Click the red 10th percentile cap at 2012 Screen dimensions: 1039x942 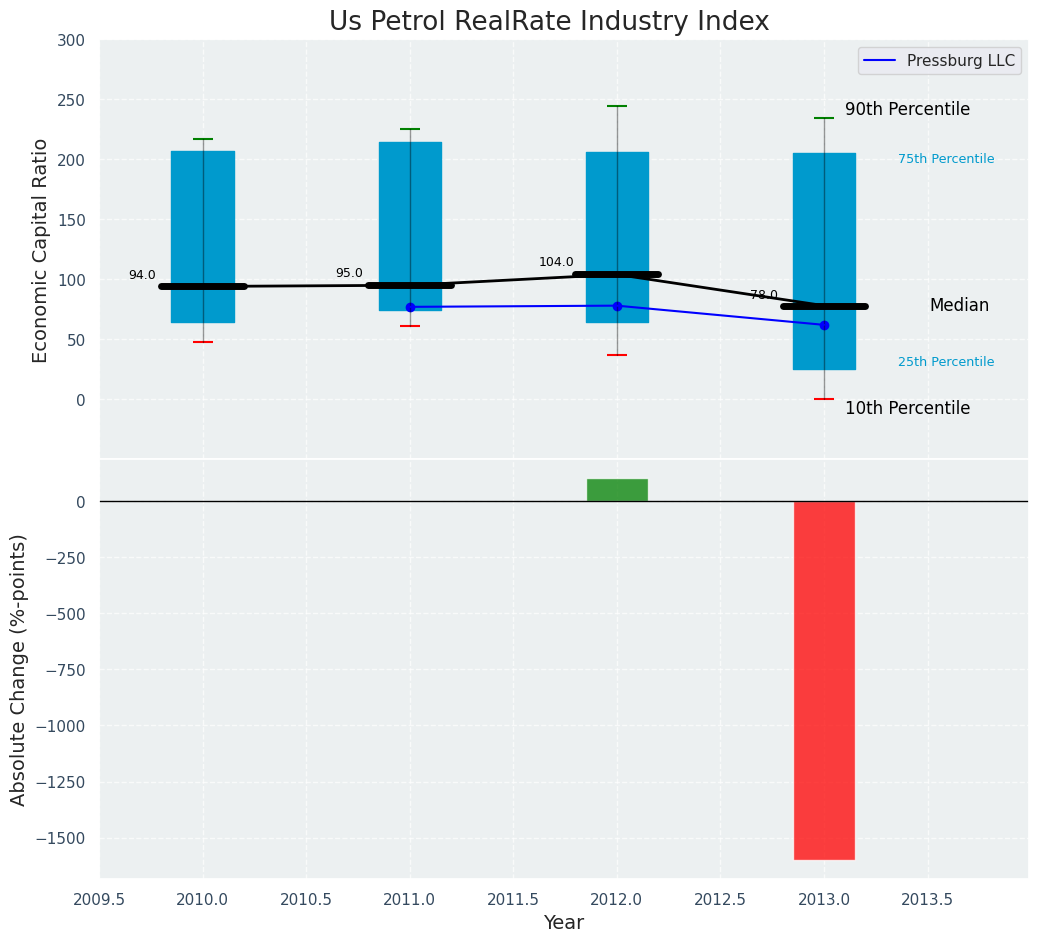coord(617,355)
